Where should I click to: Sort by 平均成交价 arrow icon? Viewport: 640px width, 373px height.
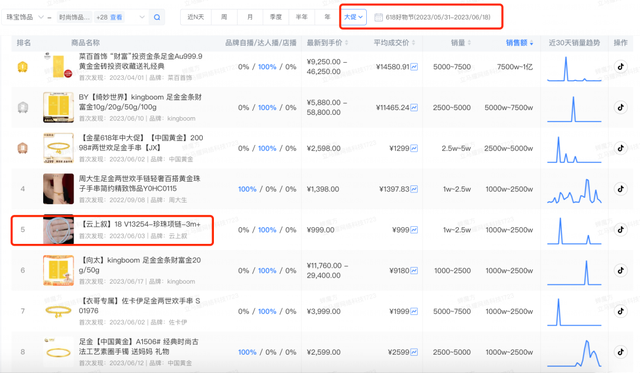point(413,42)
